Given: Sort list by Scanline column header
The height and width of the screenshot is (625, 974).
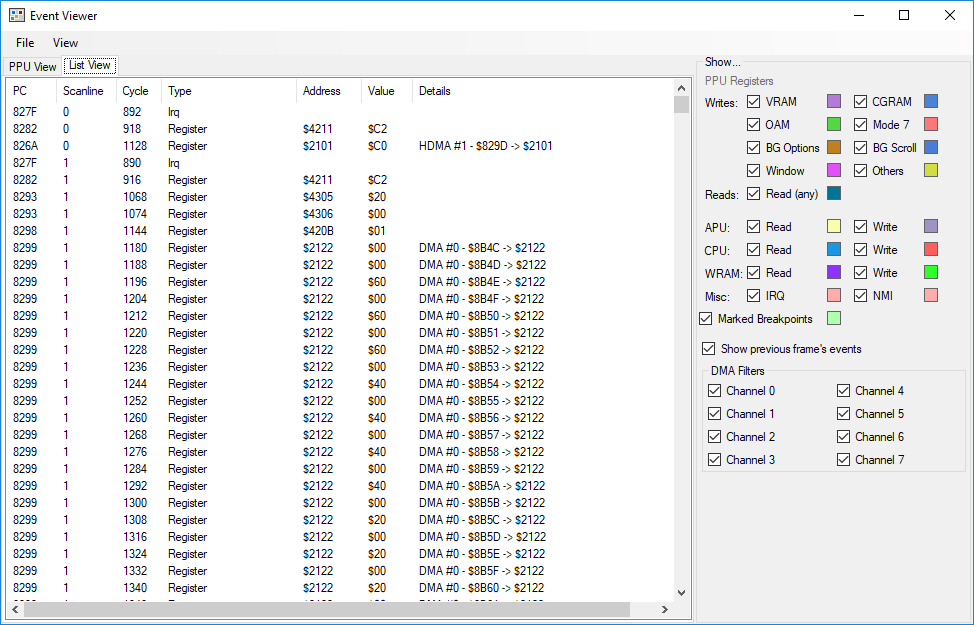Looking at the screenshot, I should point(86,91).
